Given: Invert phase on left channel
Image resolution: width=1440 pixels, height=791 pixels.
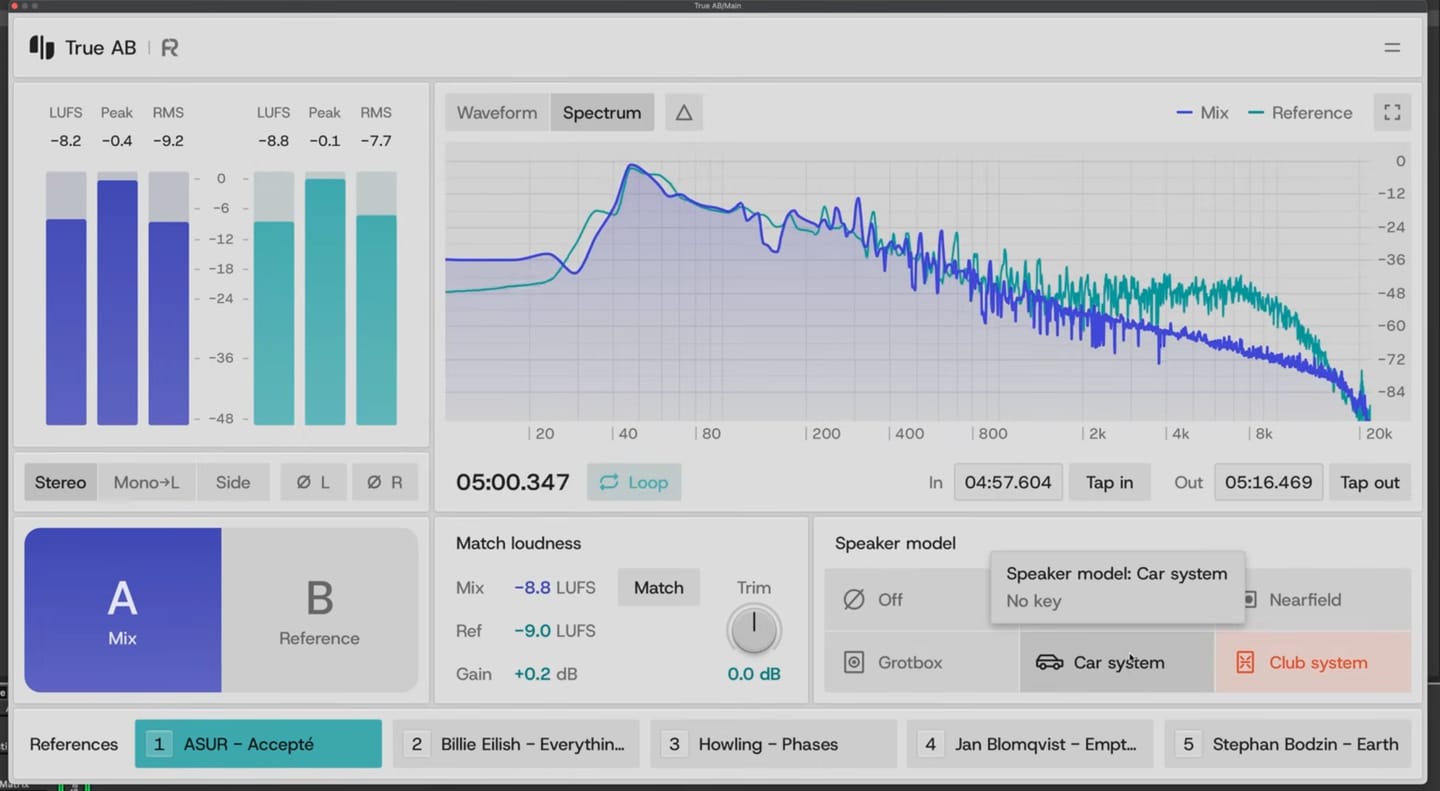Looking at the screenshot, I should click(x=313, y=482).
